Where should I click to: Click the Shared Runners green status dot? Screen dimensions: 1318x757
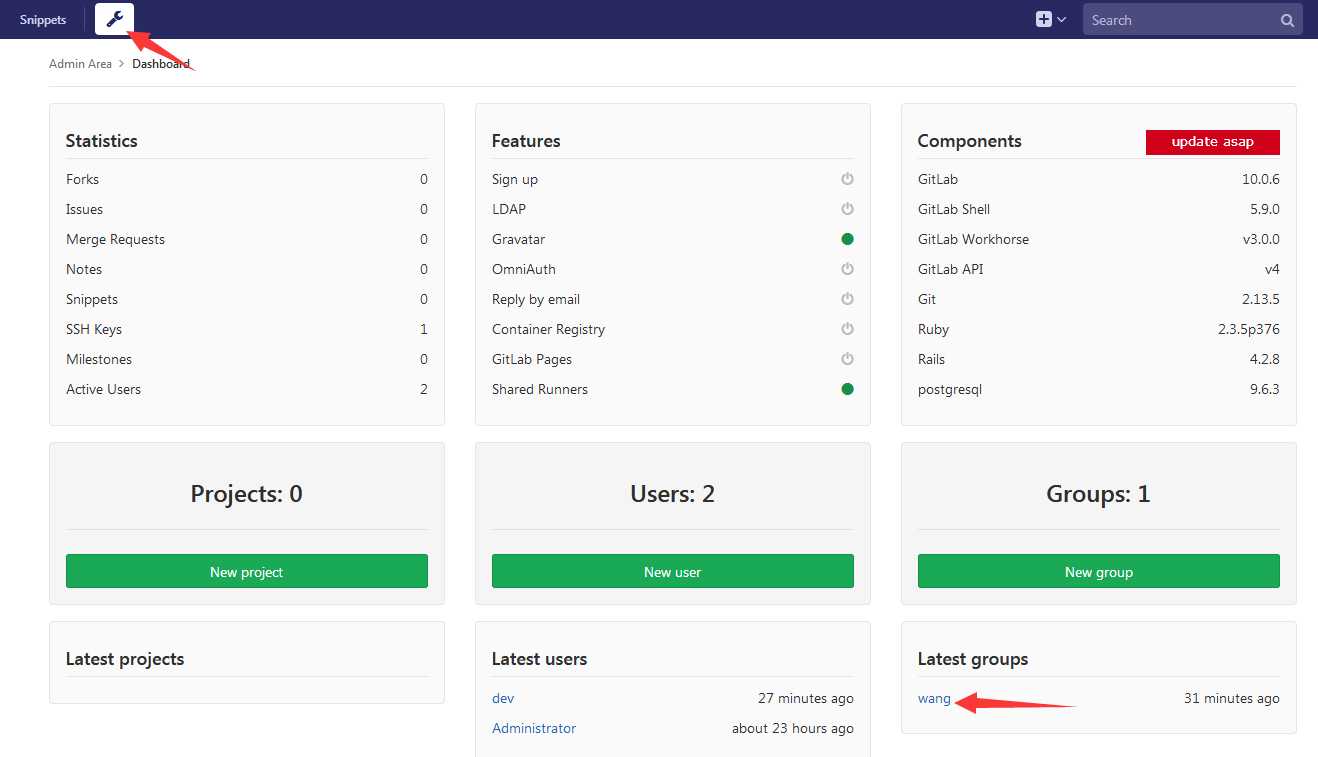(x=847, y=389)
